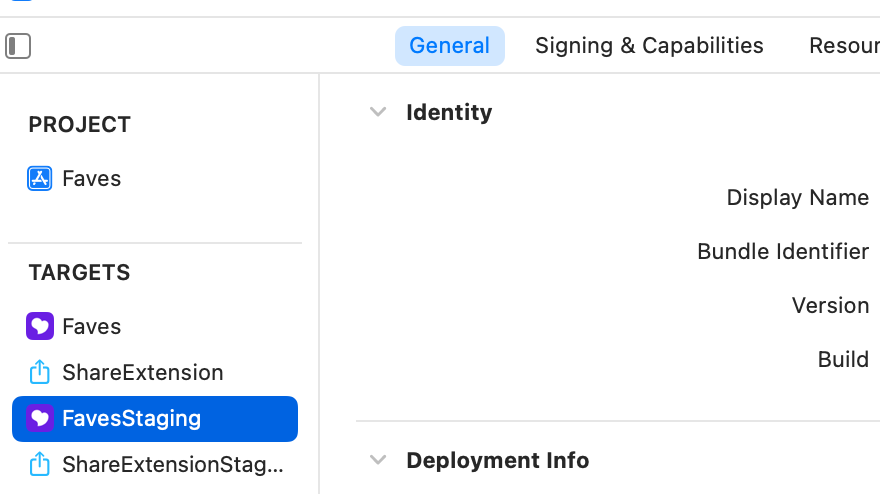880x494 pixels.
Task: Toggle the sidebar panel icon
Action: coord(18,46)
